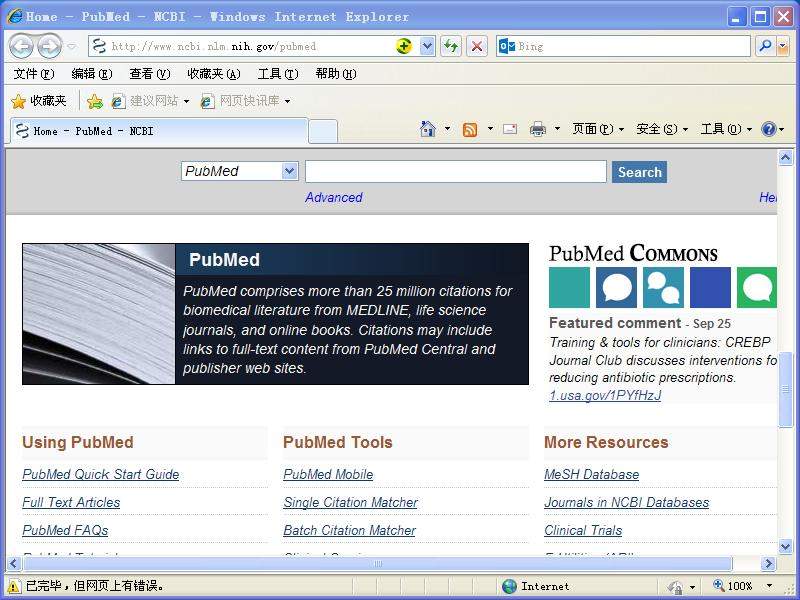Click the blue Help question mark icon
Image resolution: width=800 pixels, height=600 pixels.
(768, 129)
